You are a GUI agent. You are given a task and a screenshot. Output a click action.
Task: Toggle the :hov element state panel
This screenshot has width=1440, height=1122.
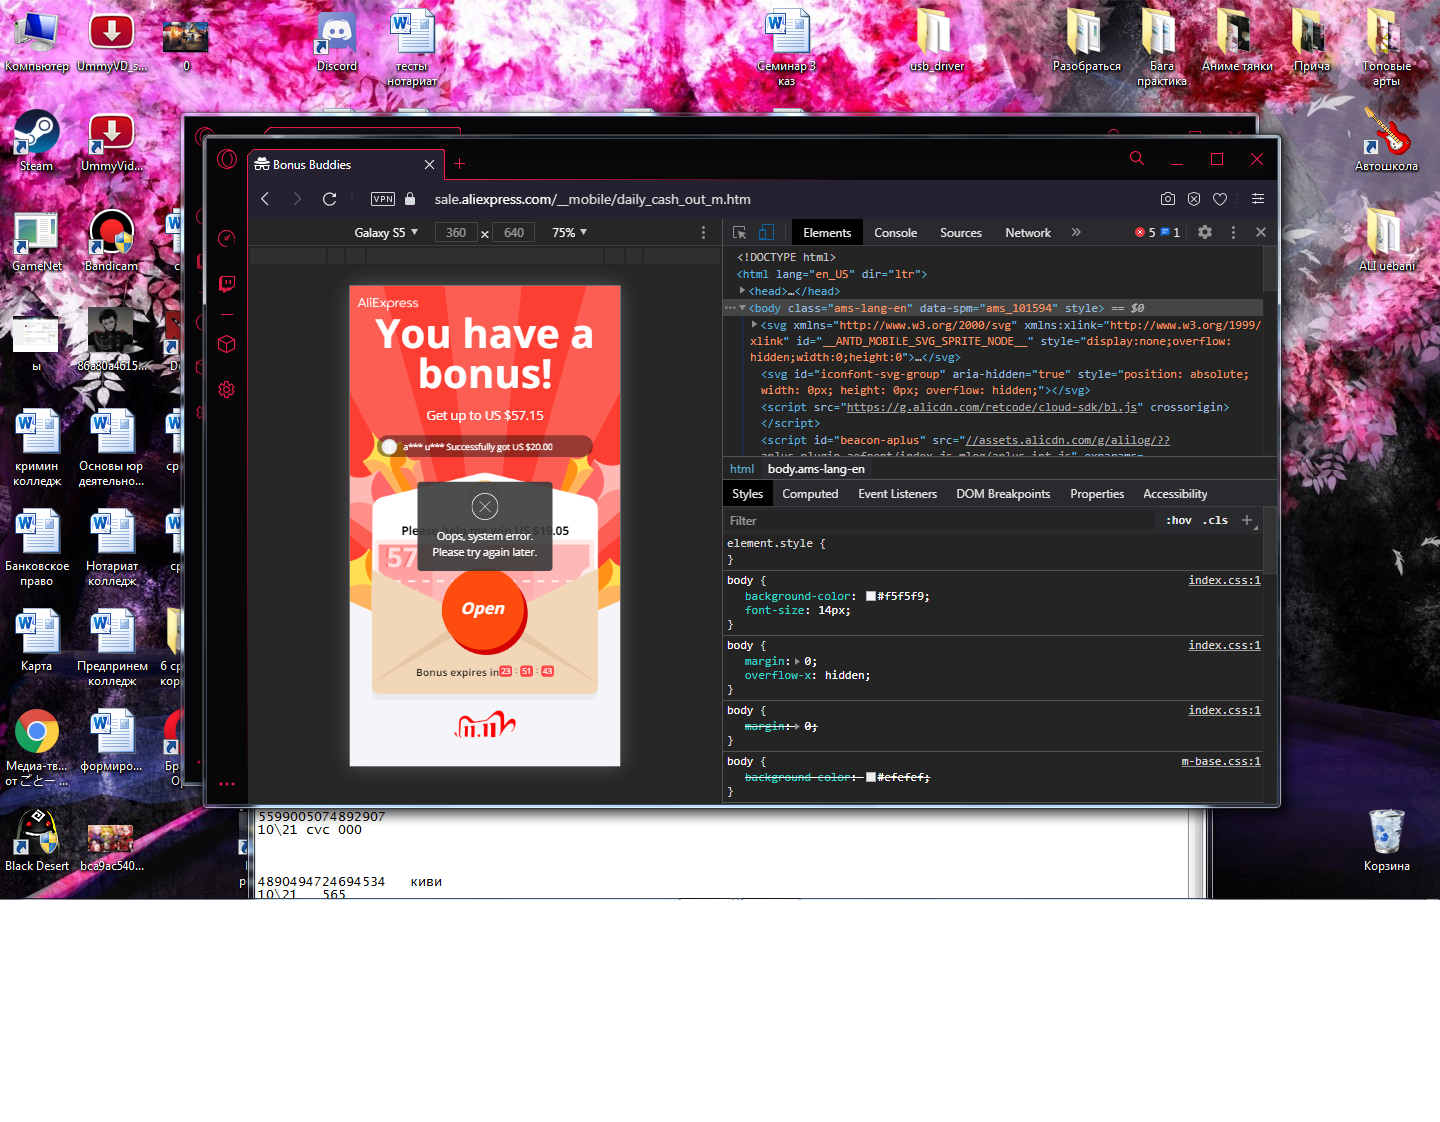[1179, 521]
